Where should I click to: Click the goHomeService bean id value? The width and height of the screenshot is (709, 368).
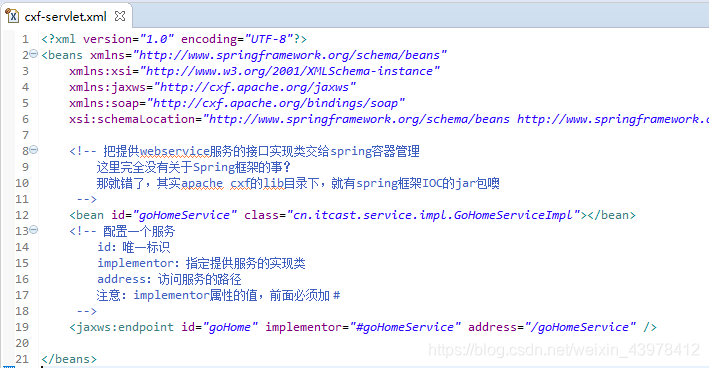(x=185, y=215)
